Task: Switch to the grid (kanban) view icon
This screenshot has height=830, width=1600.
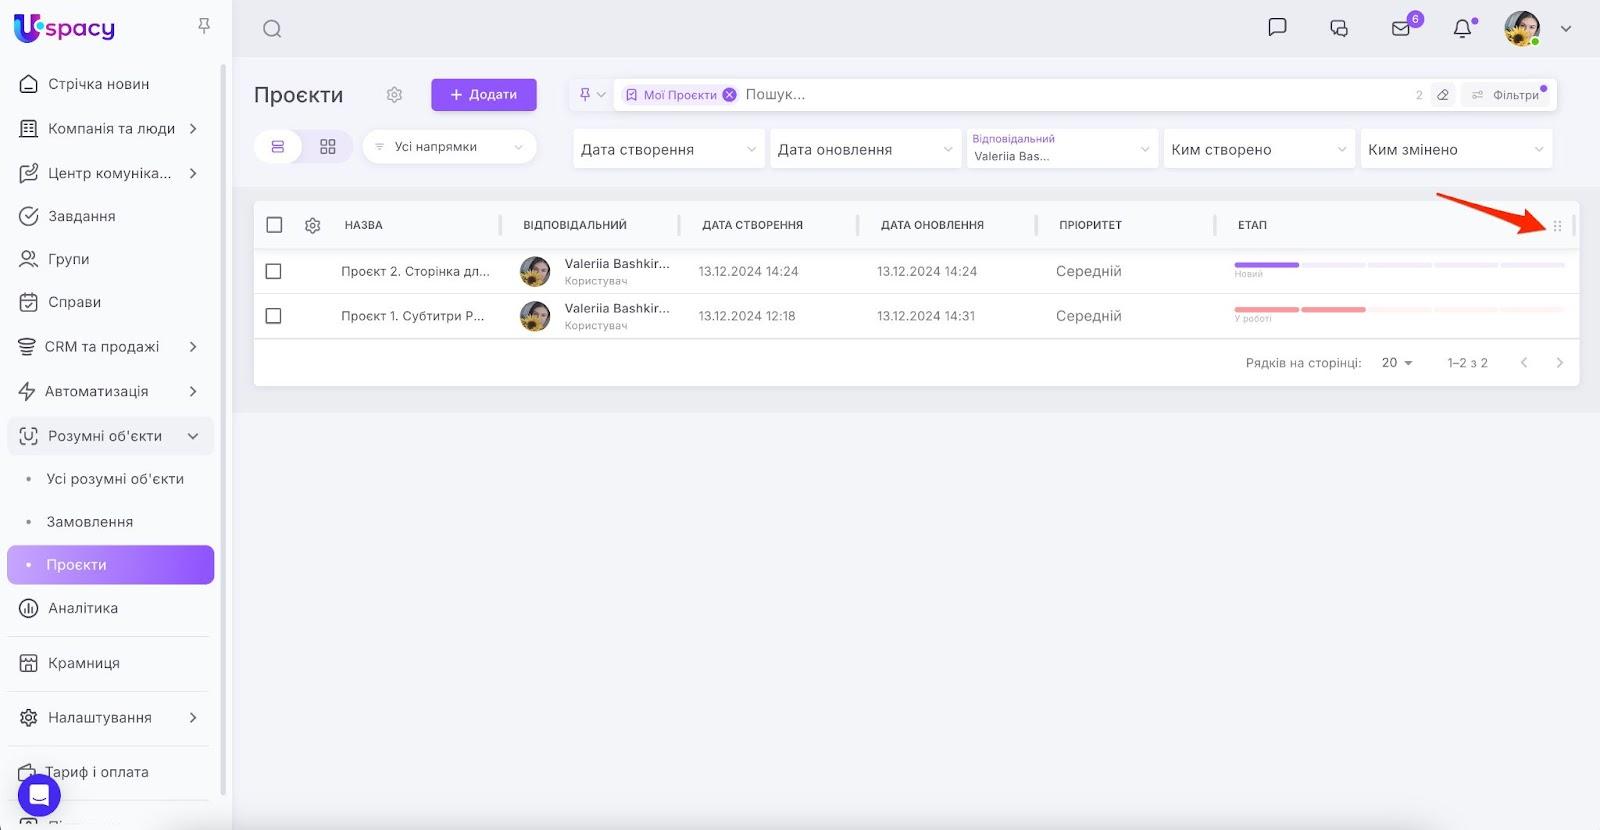Action: pyautogui.click(x=328, y=147)
